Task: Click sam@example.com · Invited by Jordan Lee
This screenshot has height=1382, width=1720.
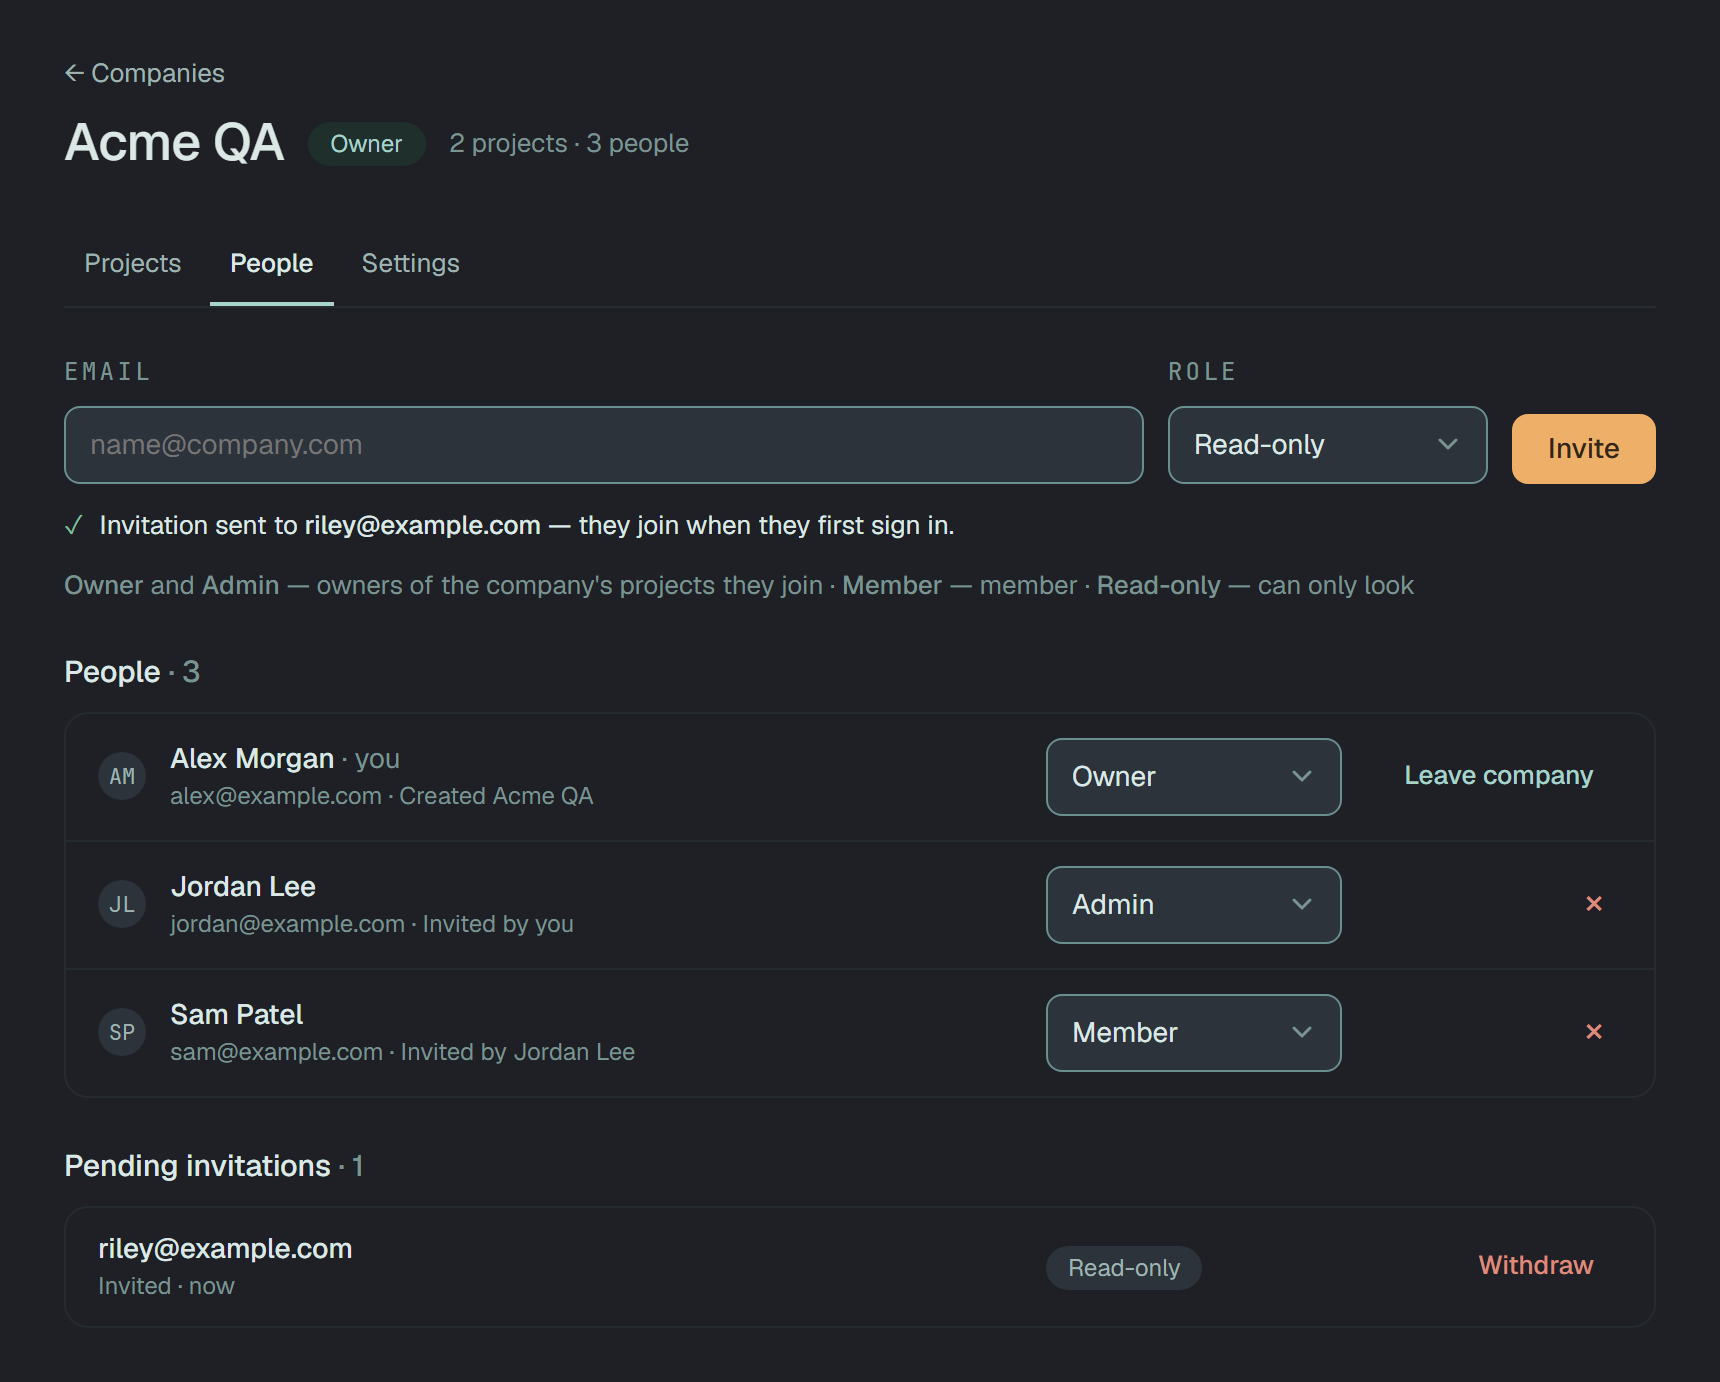Action: [x=403, y=1052]
